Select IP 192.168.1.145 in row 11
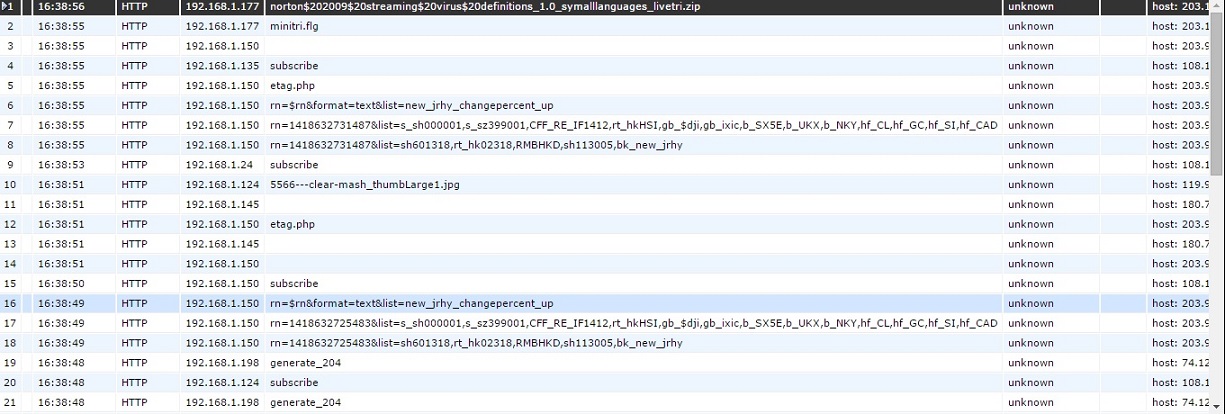 222,204
